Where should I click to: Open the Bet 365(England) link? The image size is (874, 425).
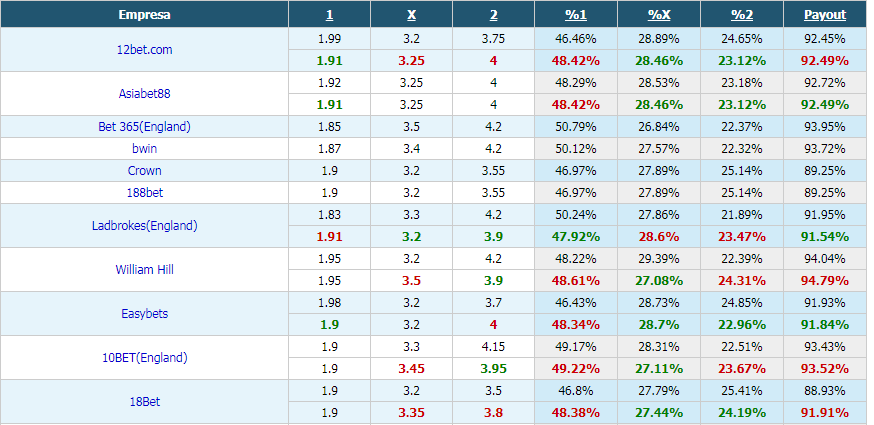(144, 127)
